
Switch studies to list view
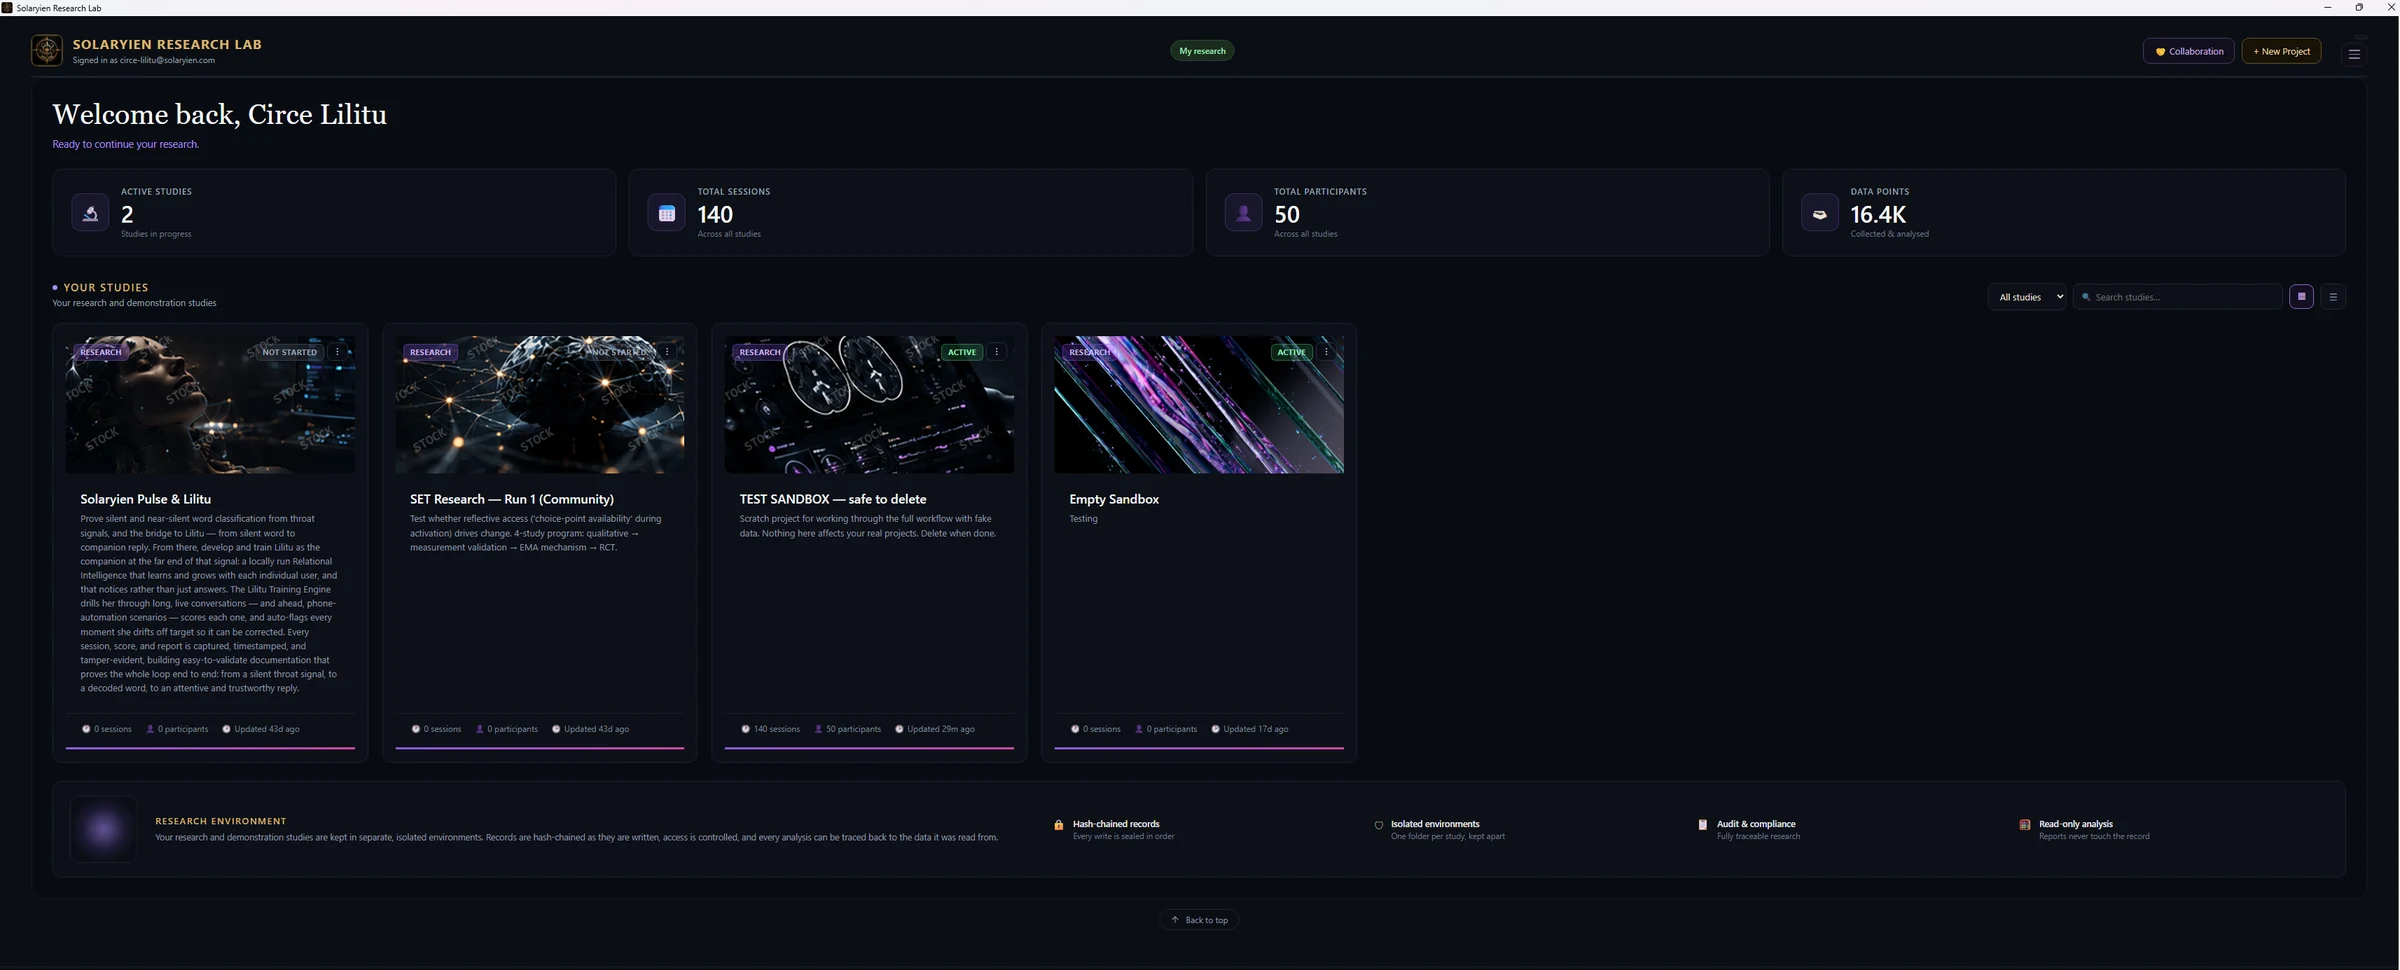(x=2333, y=297)
